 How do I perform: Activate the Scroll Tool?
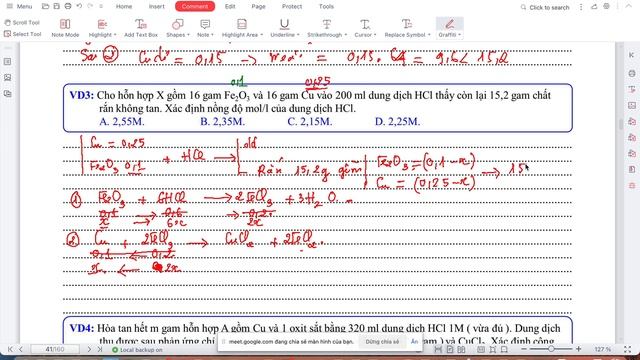(22, 23)
